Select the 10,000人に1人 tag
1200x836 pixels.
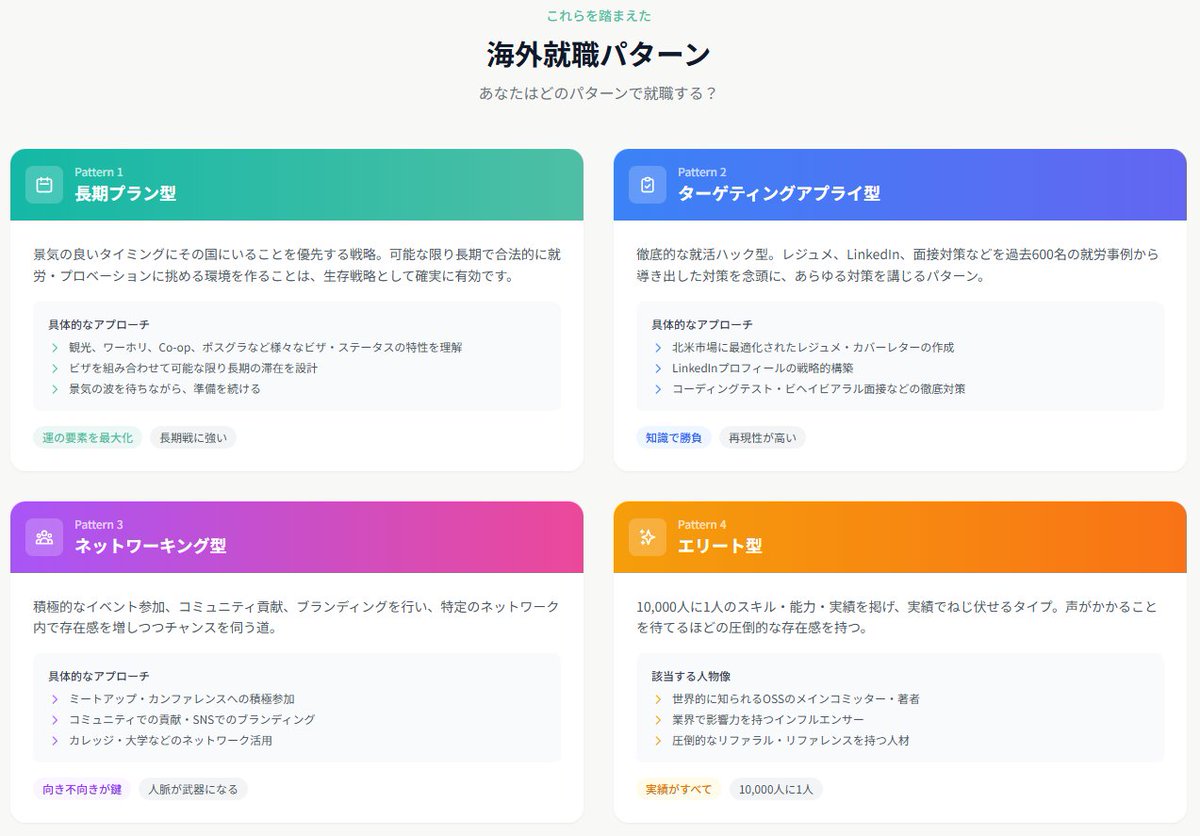click(x=776, y=789)
